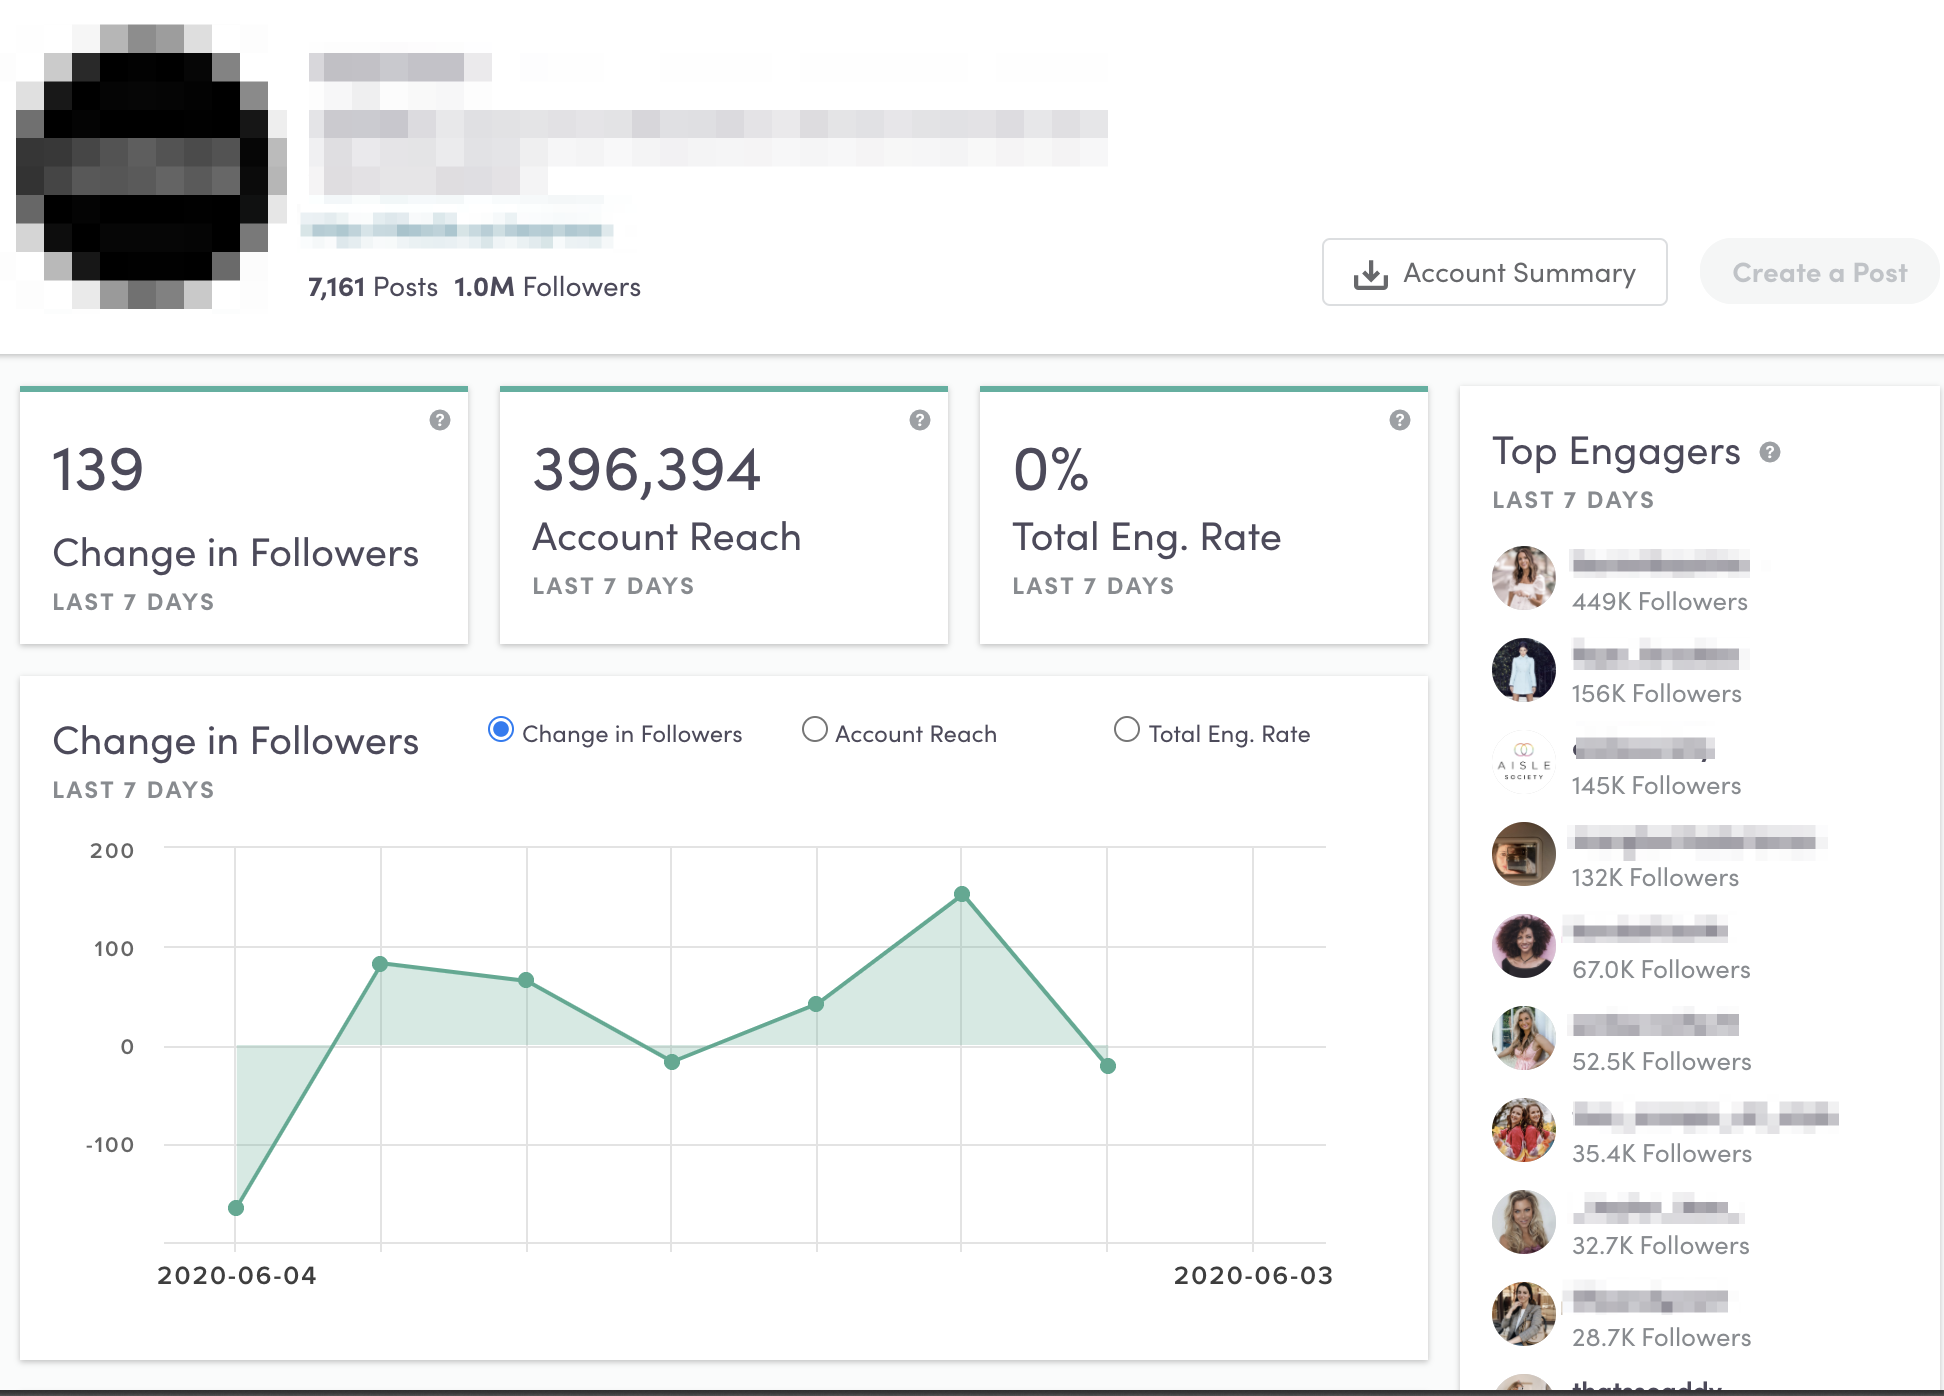Viewport: 1944px width, 1396px height.
Task: Click the highest peak point on the chart
Action: (x=962, y=893)
